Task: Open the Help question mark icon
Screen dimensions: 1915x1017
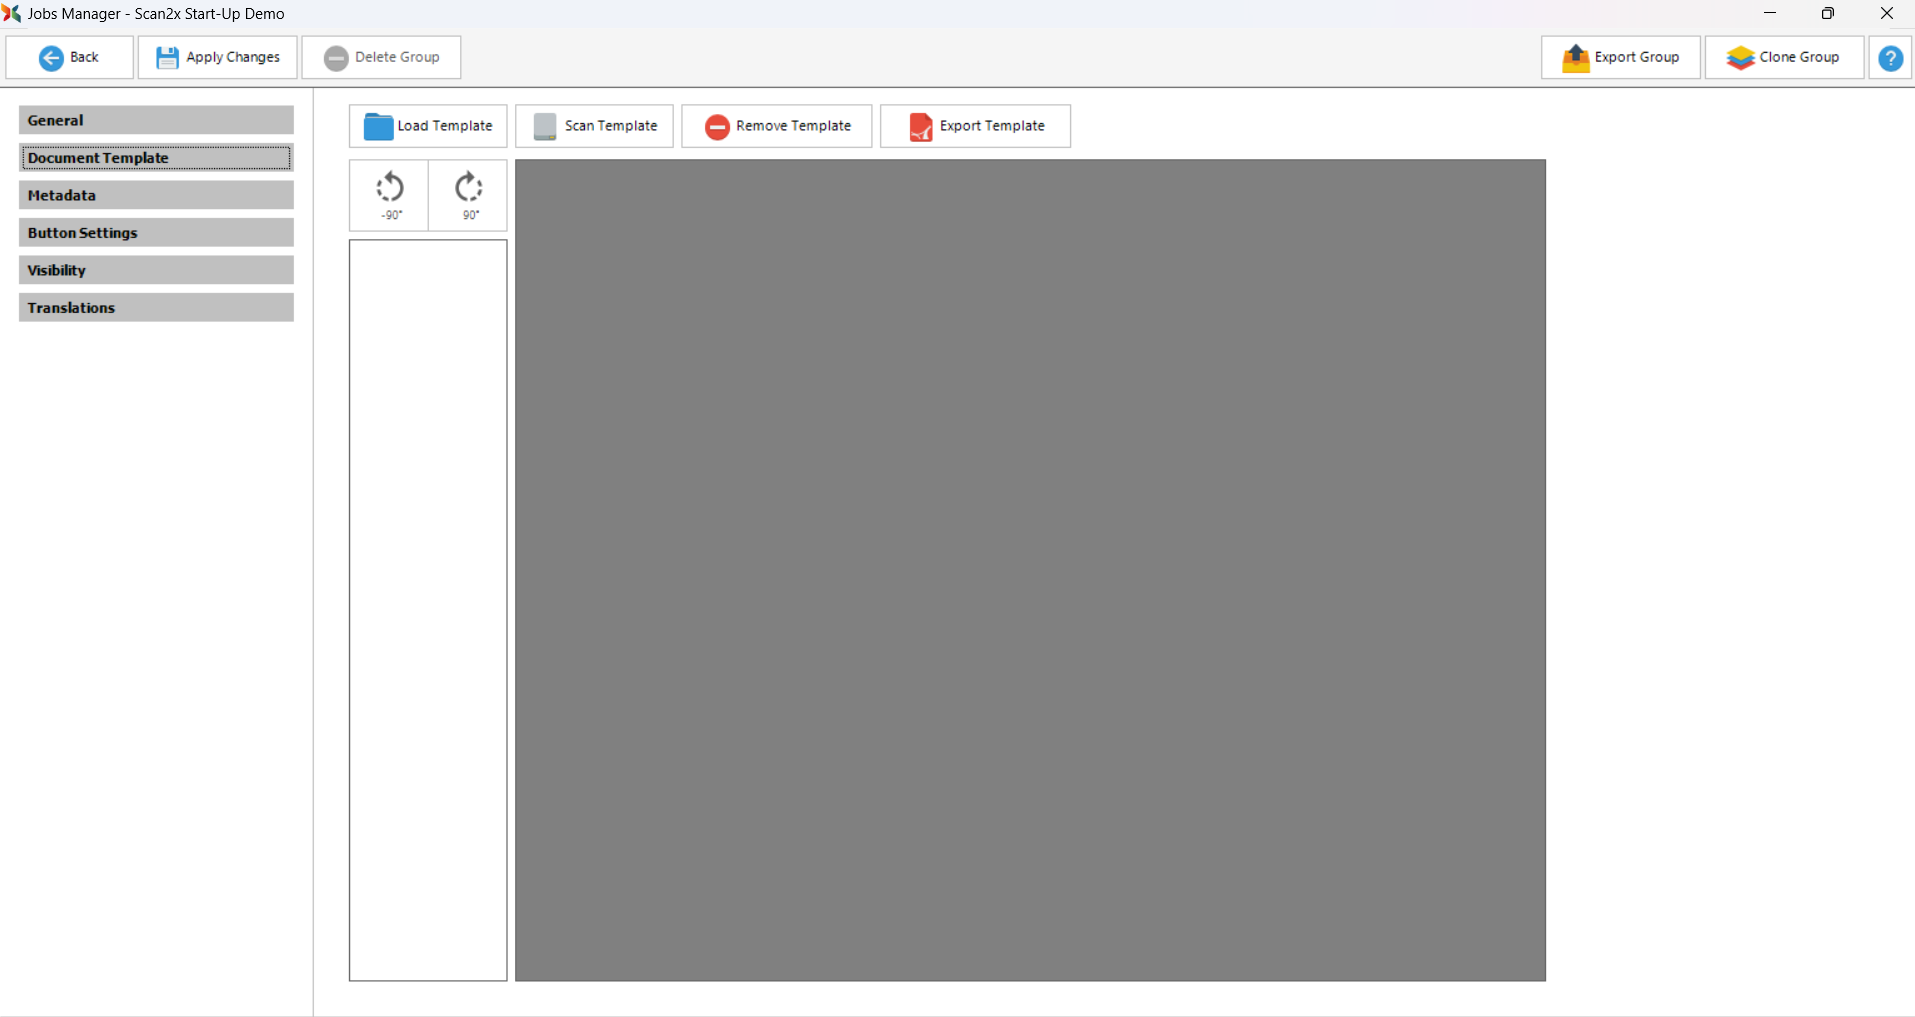Action: click(x=1890, y=58)
